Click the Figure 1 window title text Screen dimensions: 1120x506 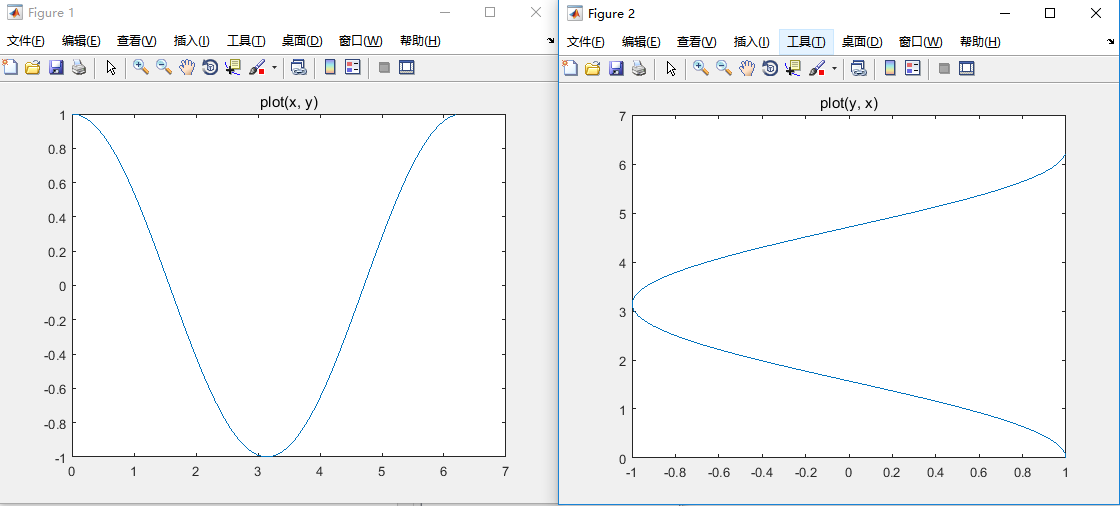coord(50,13)
